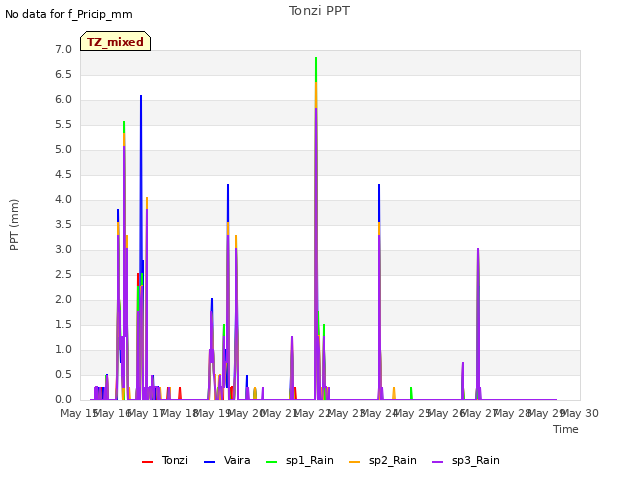Click the 5.0 y-axis tick label
Viewport: 640px width, 480px height.
point(63,150)
